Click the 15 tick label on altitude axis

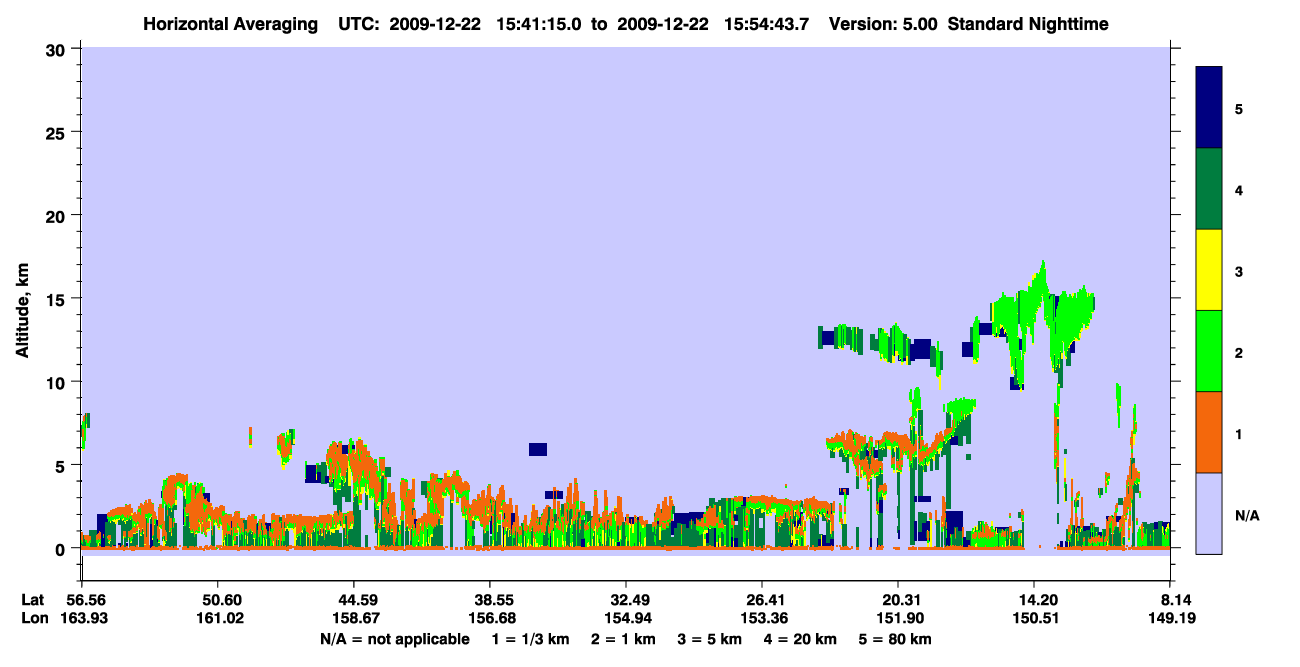click(58, 299)
